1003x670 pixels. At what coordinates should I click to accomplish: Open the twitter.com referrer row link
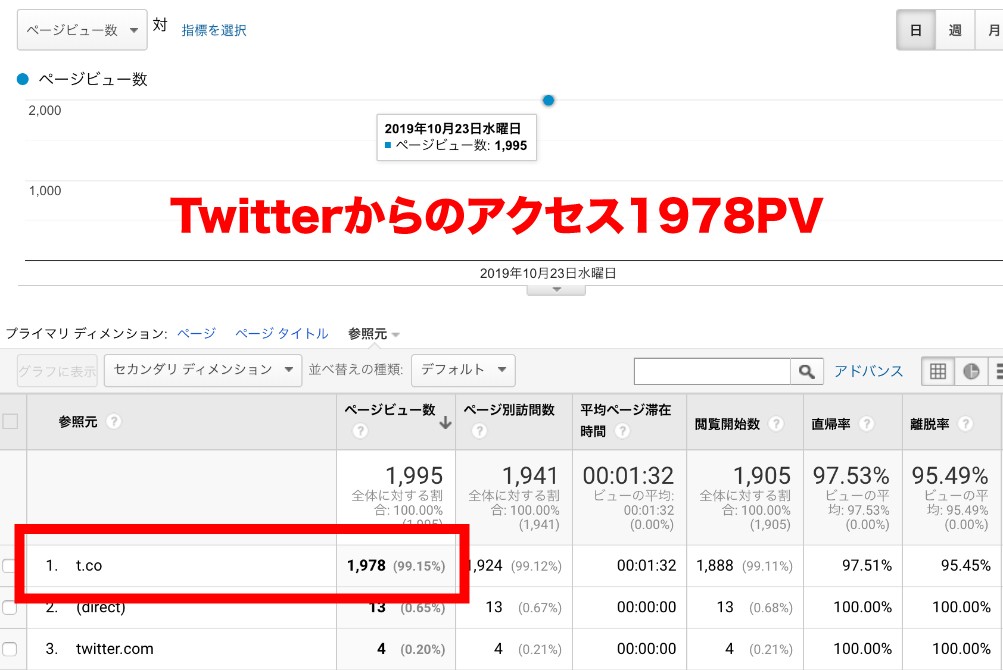point(115,649)
